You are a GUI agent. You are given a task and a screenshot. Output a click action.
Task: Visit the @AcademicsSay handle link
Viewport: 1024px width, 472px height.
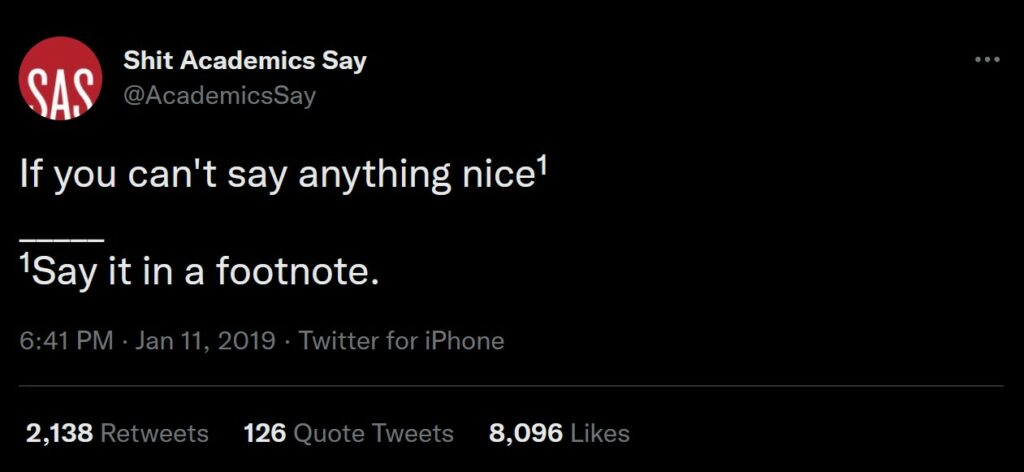pos(219,96)
